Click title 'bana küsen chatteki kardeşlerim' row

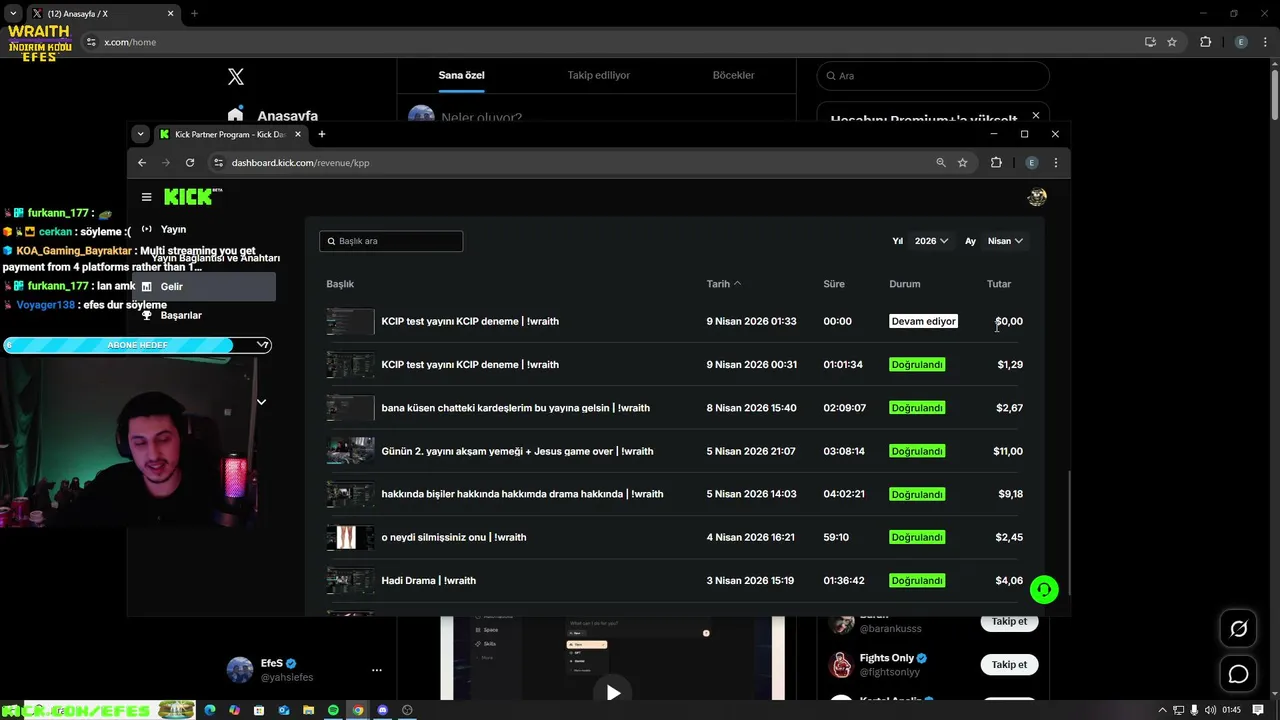tap(515, 408)
